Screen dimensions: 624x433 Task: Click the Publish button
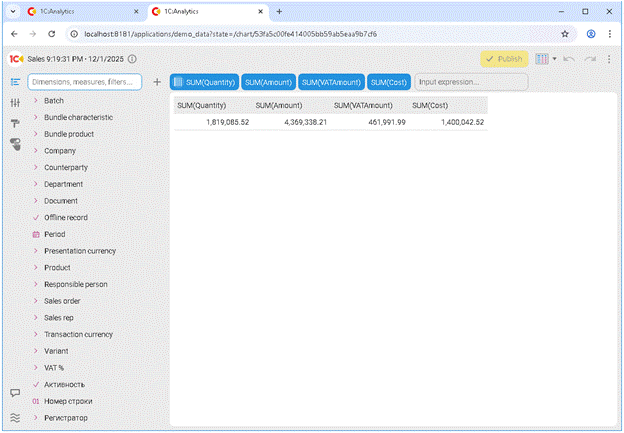[504, 59]
